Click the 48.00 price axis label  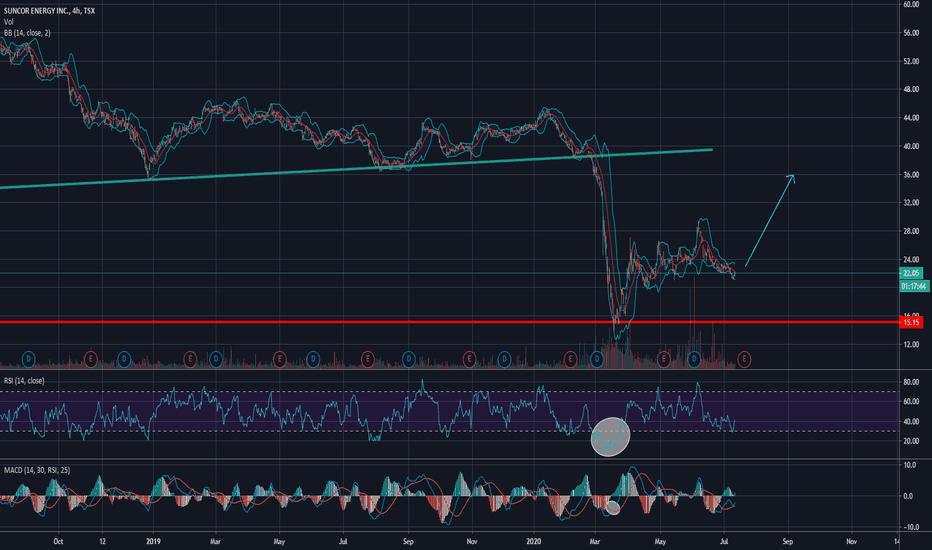coord(911,90)
